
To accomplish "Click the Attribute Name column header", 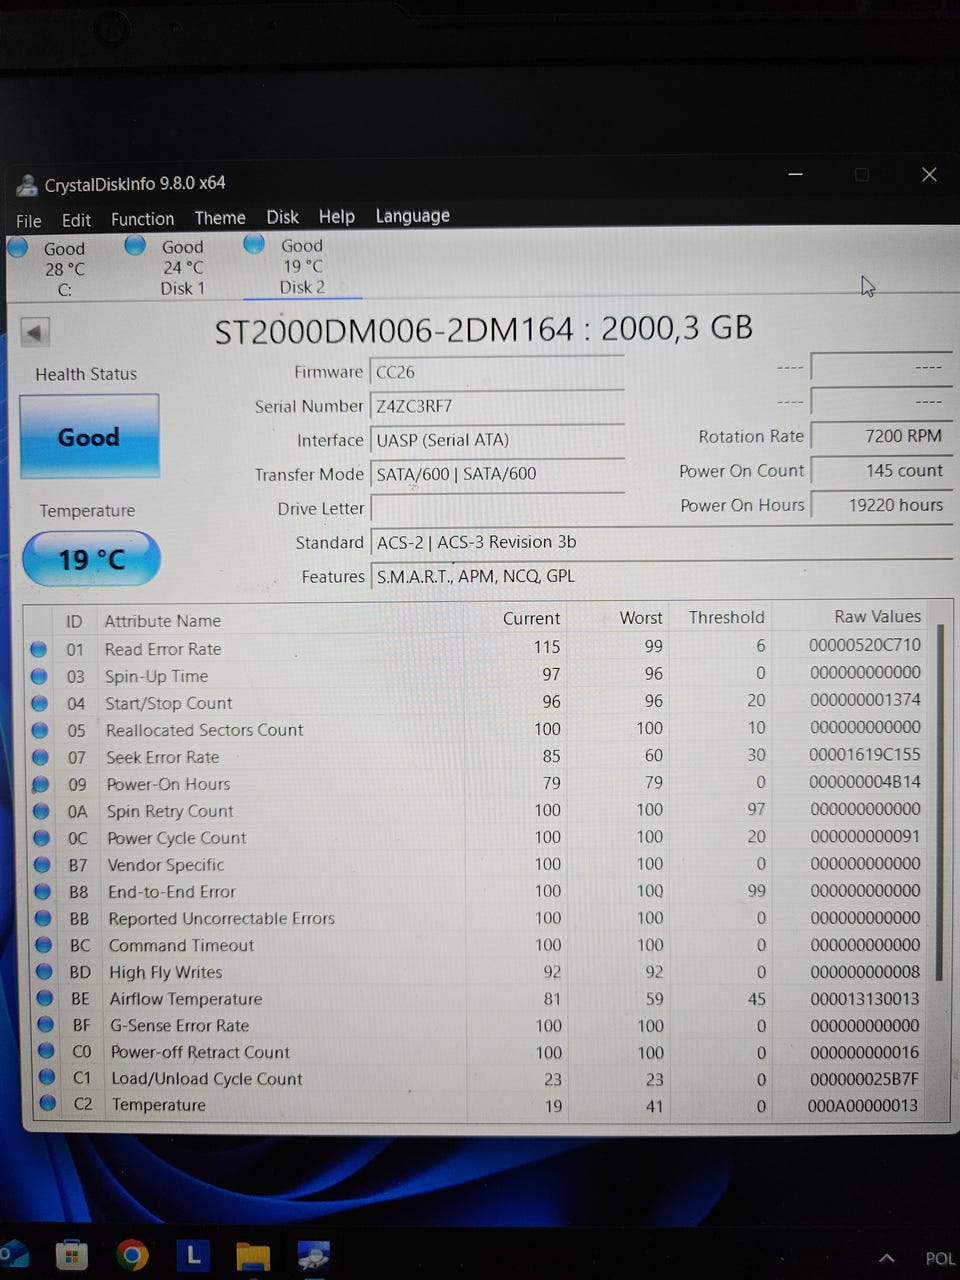I will [x=163, y=621].
